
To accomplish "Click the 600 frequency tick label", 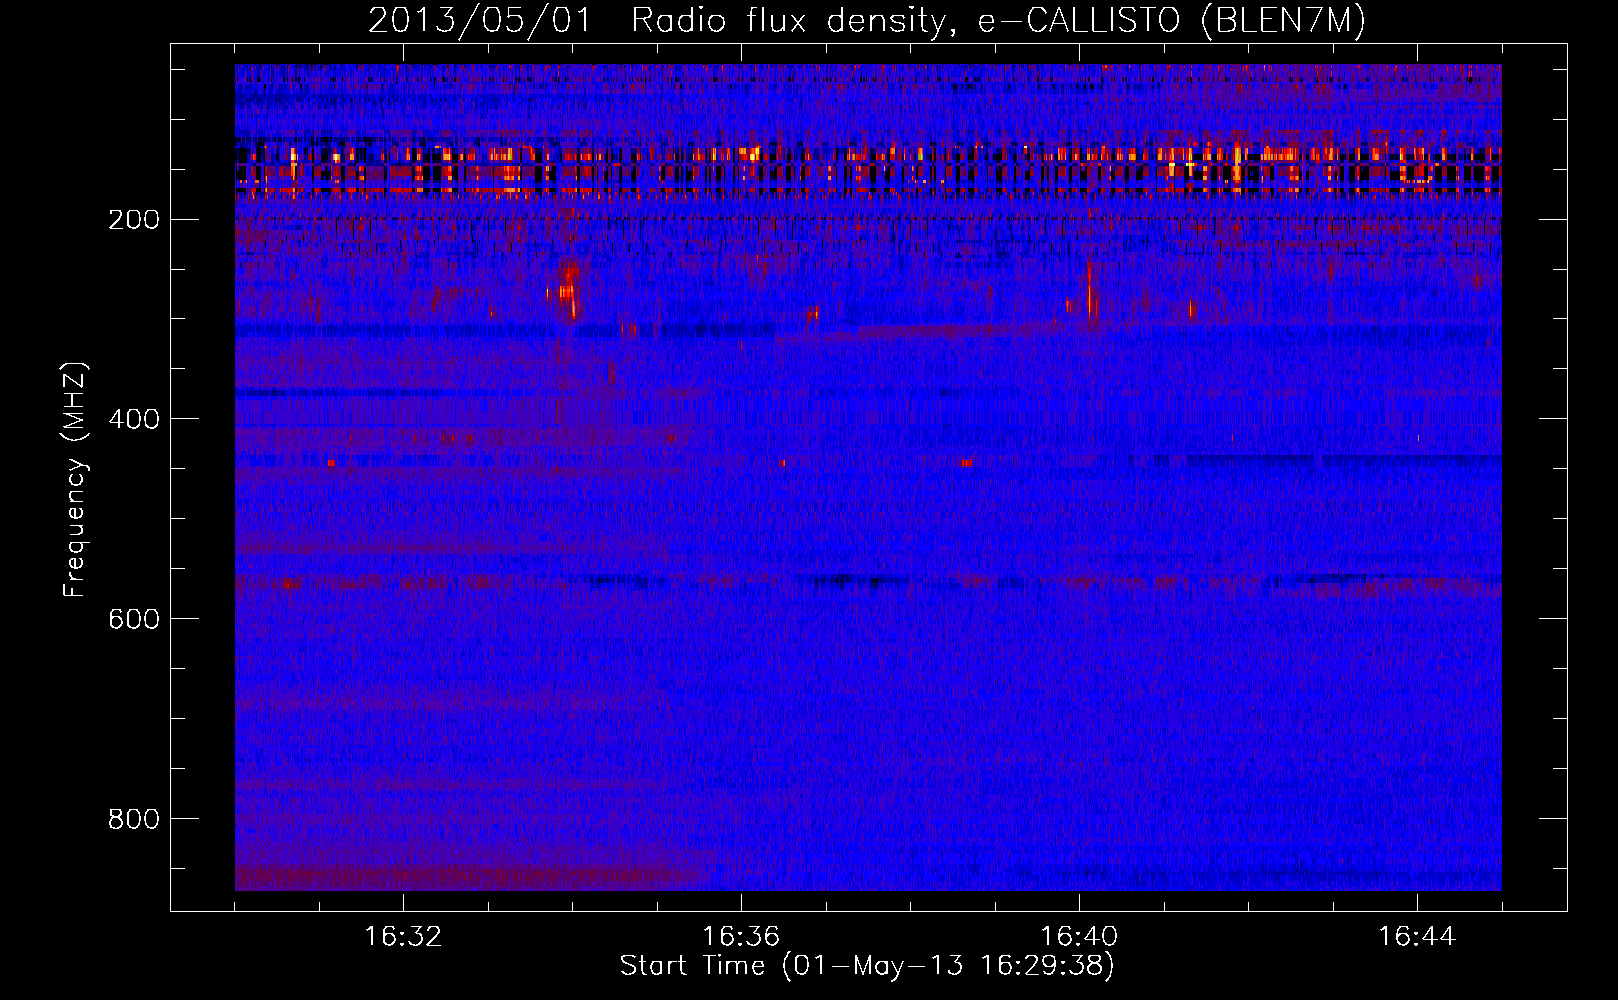I will pos(133,620).
